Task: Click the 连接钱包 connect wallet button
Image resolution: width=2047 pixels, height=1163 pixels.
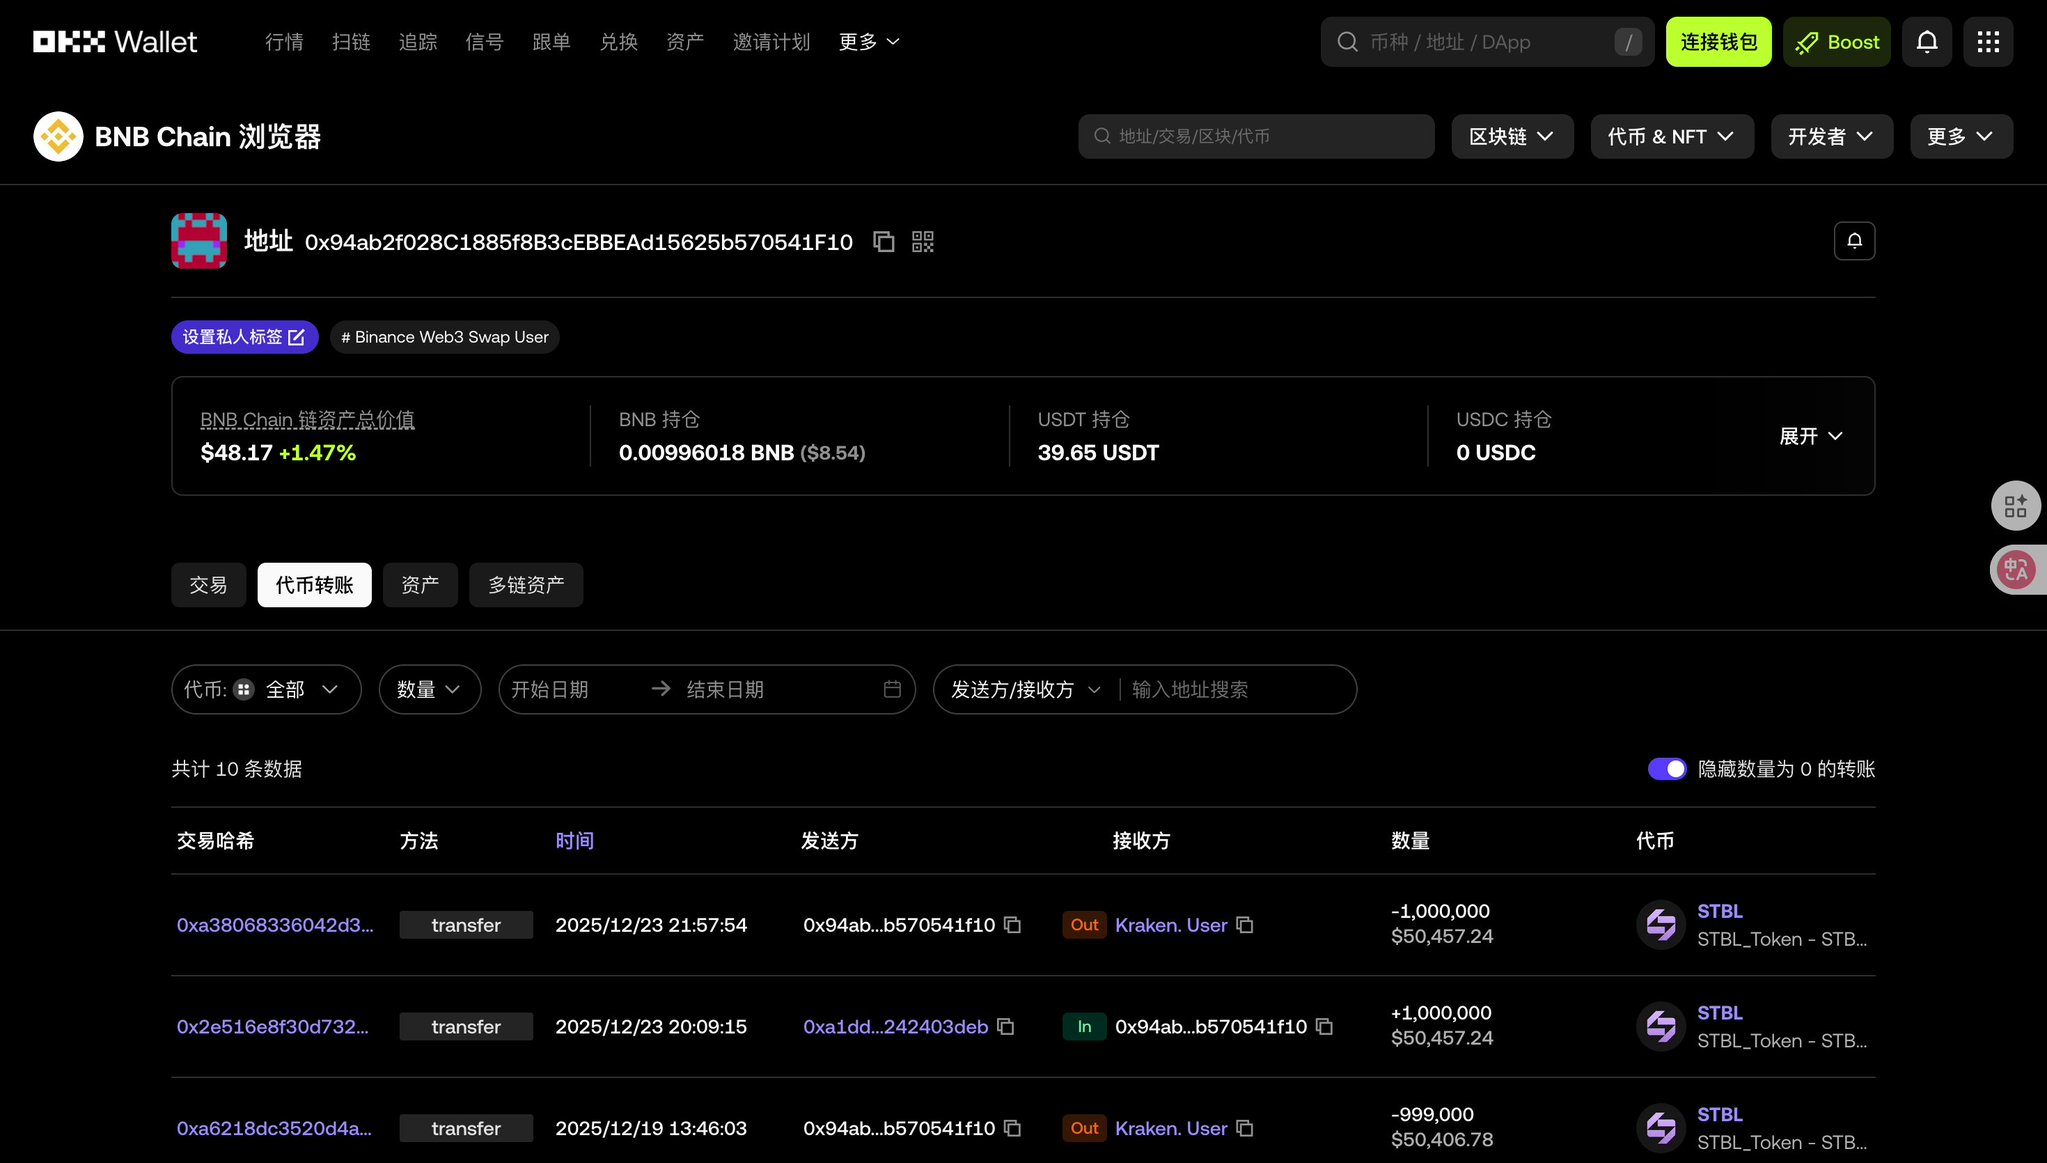Action: point(1718,42)
